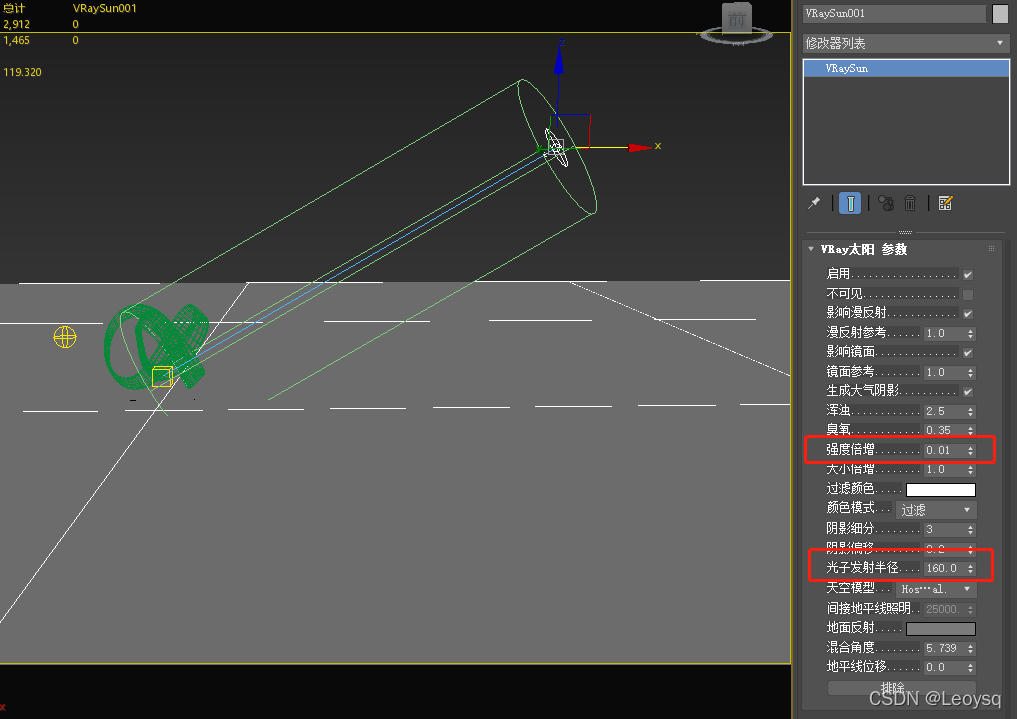Click the 阴影细分 spinner arrows
The image size is (1017, 719).
coord(971,529)
